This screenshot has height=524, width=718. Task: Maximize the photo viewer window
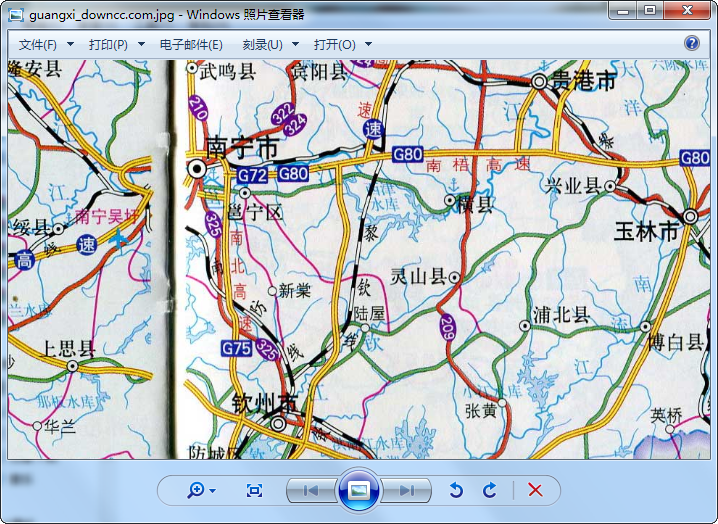point(650,11)
